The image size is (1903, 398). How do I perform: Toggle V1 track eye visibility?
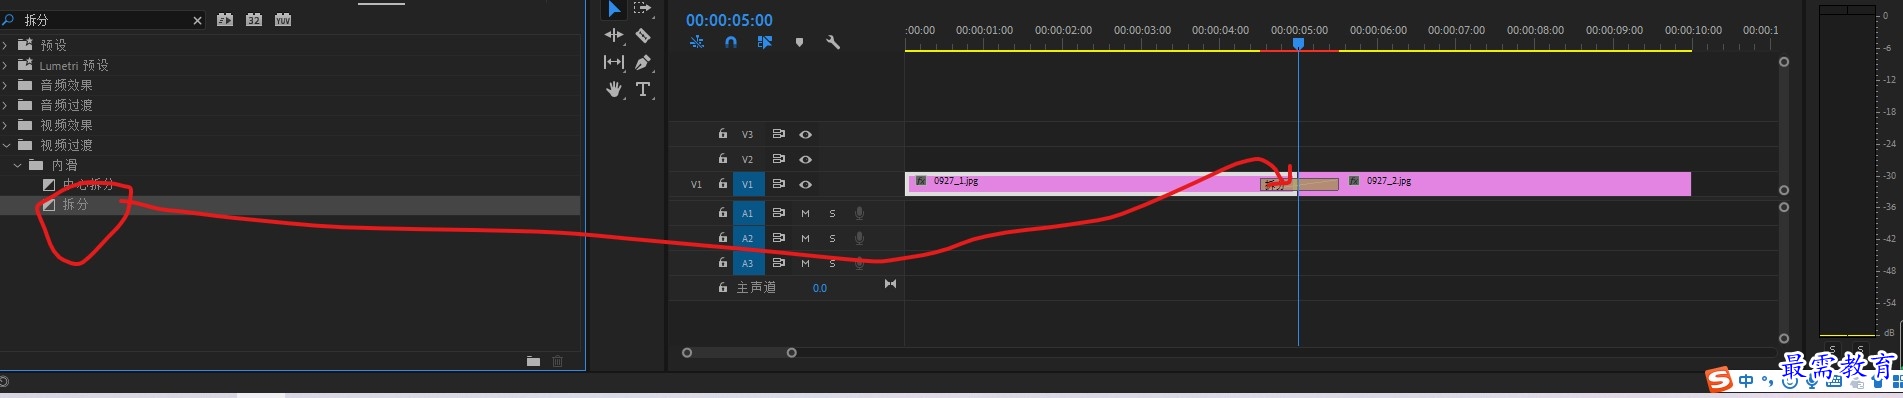pos(805,184)
